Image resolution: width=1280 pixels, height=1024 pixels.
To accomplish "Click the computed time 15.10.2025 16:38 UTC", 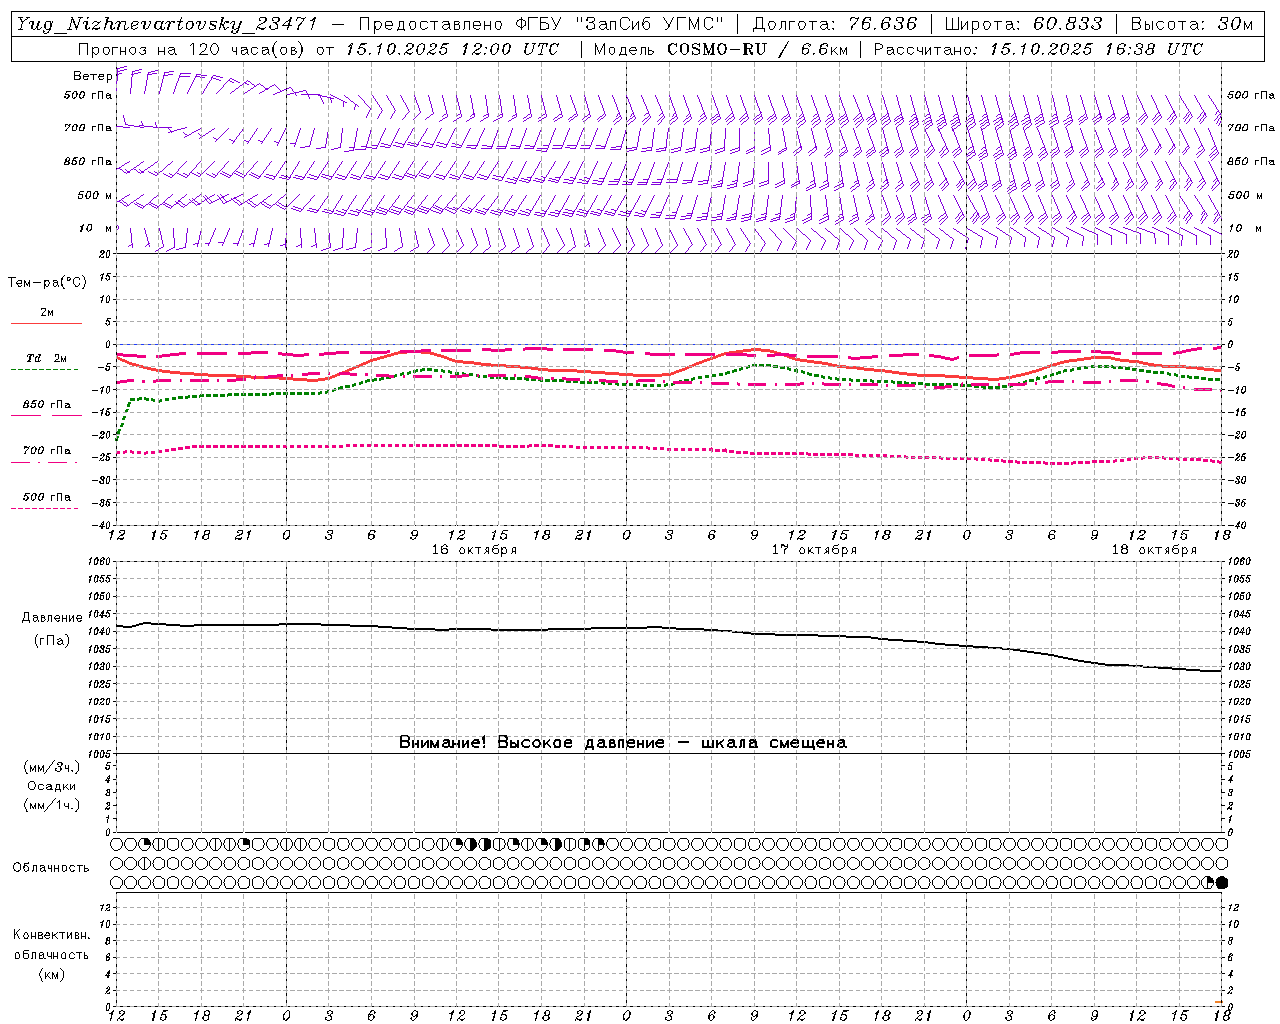I will pos(1096,49).
